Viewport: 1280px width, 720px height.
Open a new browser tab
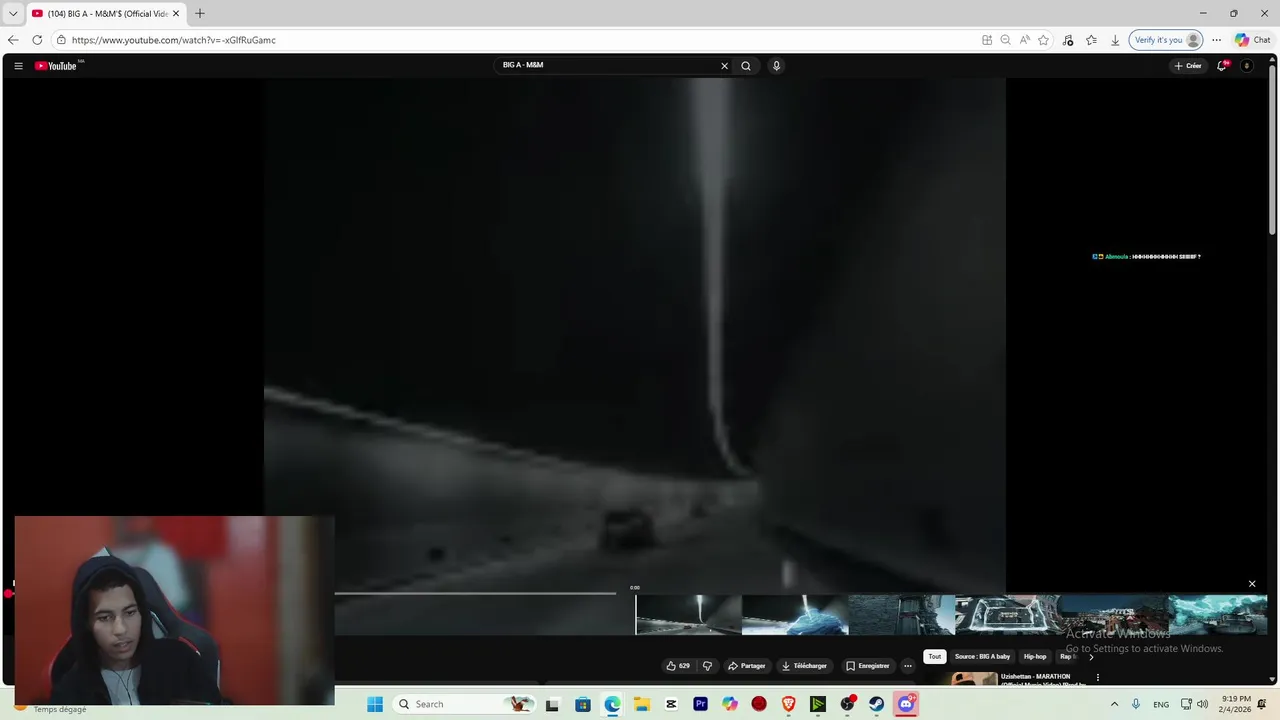(199, 13)
